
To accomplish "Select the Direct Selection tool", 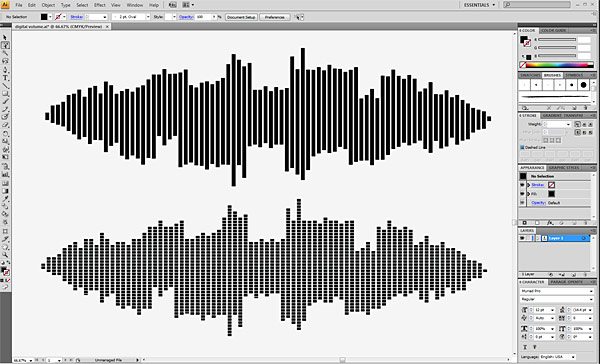I will [x=5, y=46].
